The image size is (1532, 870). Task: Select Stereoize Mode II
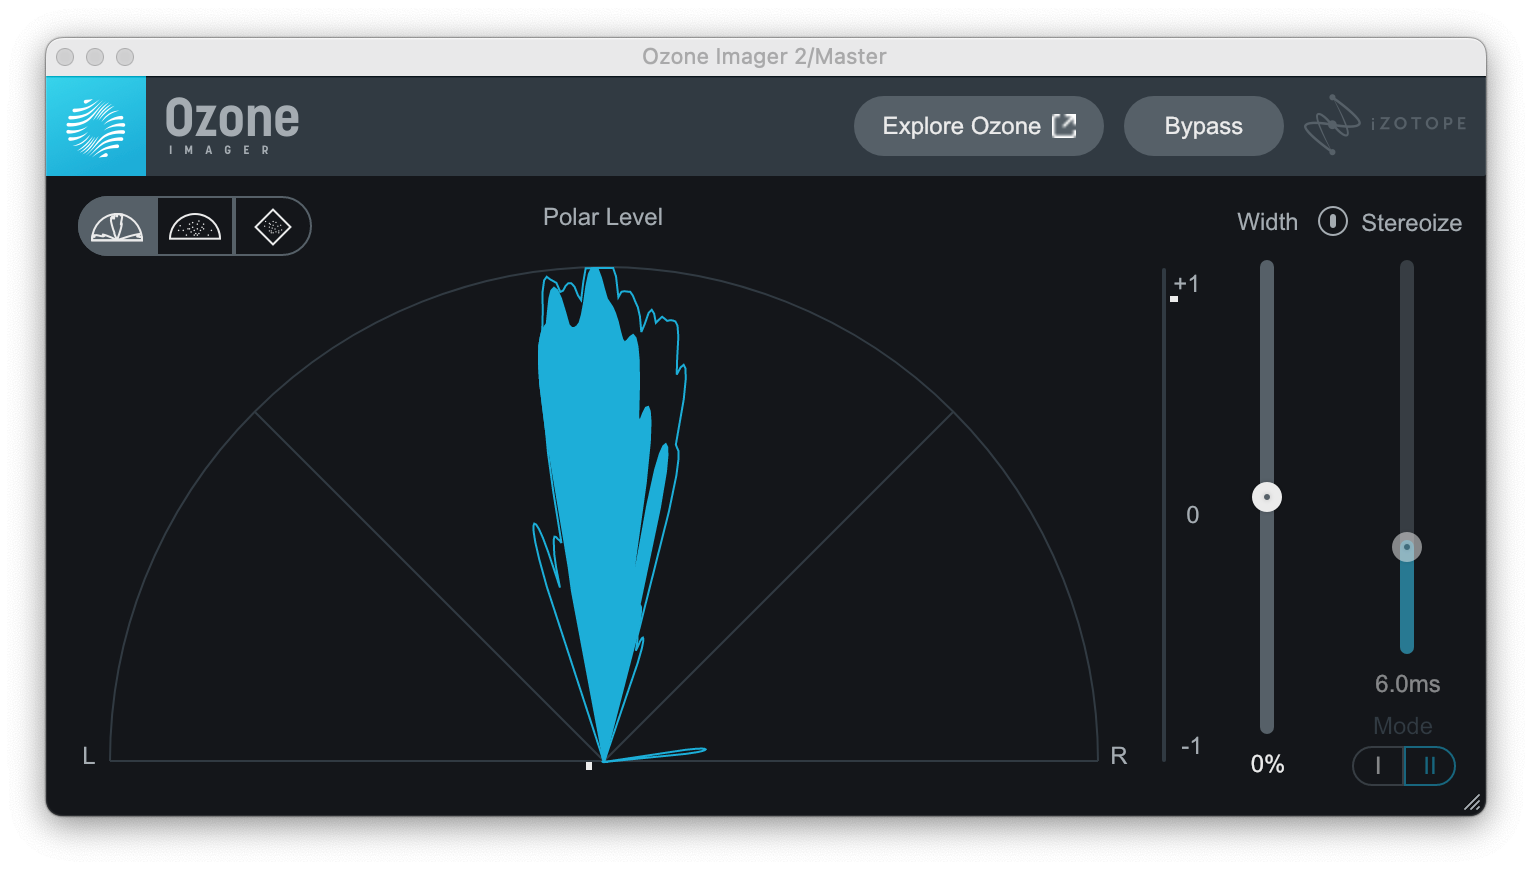click(x=1429, y=766)
